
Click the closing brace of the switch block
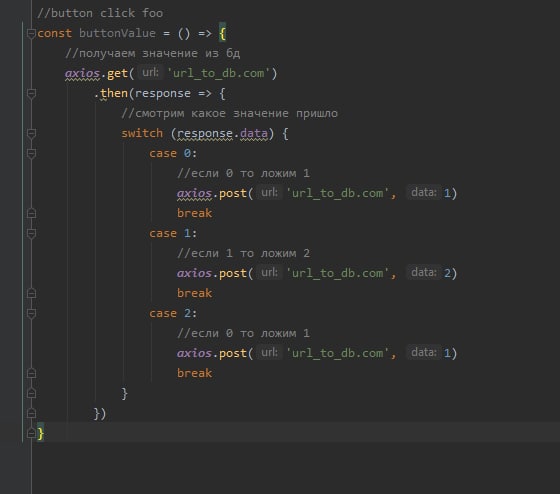pyautogui.click(x=124, y=393)
